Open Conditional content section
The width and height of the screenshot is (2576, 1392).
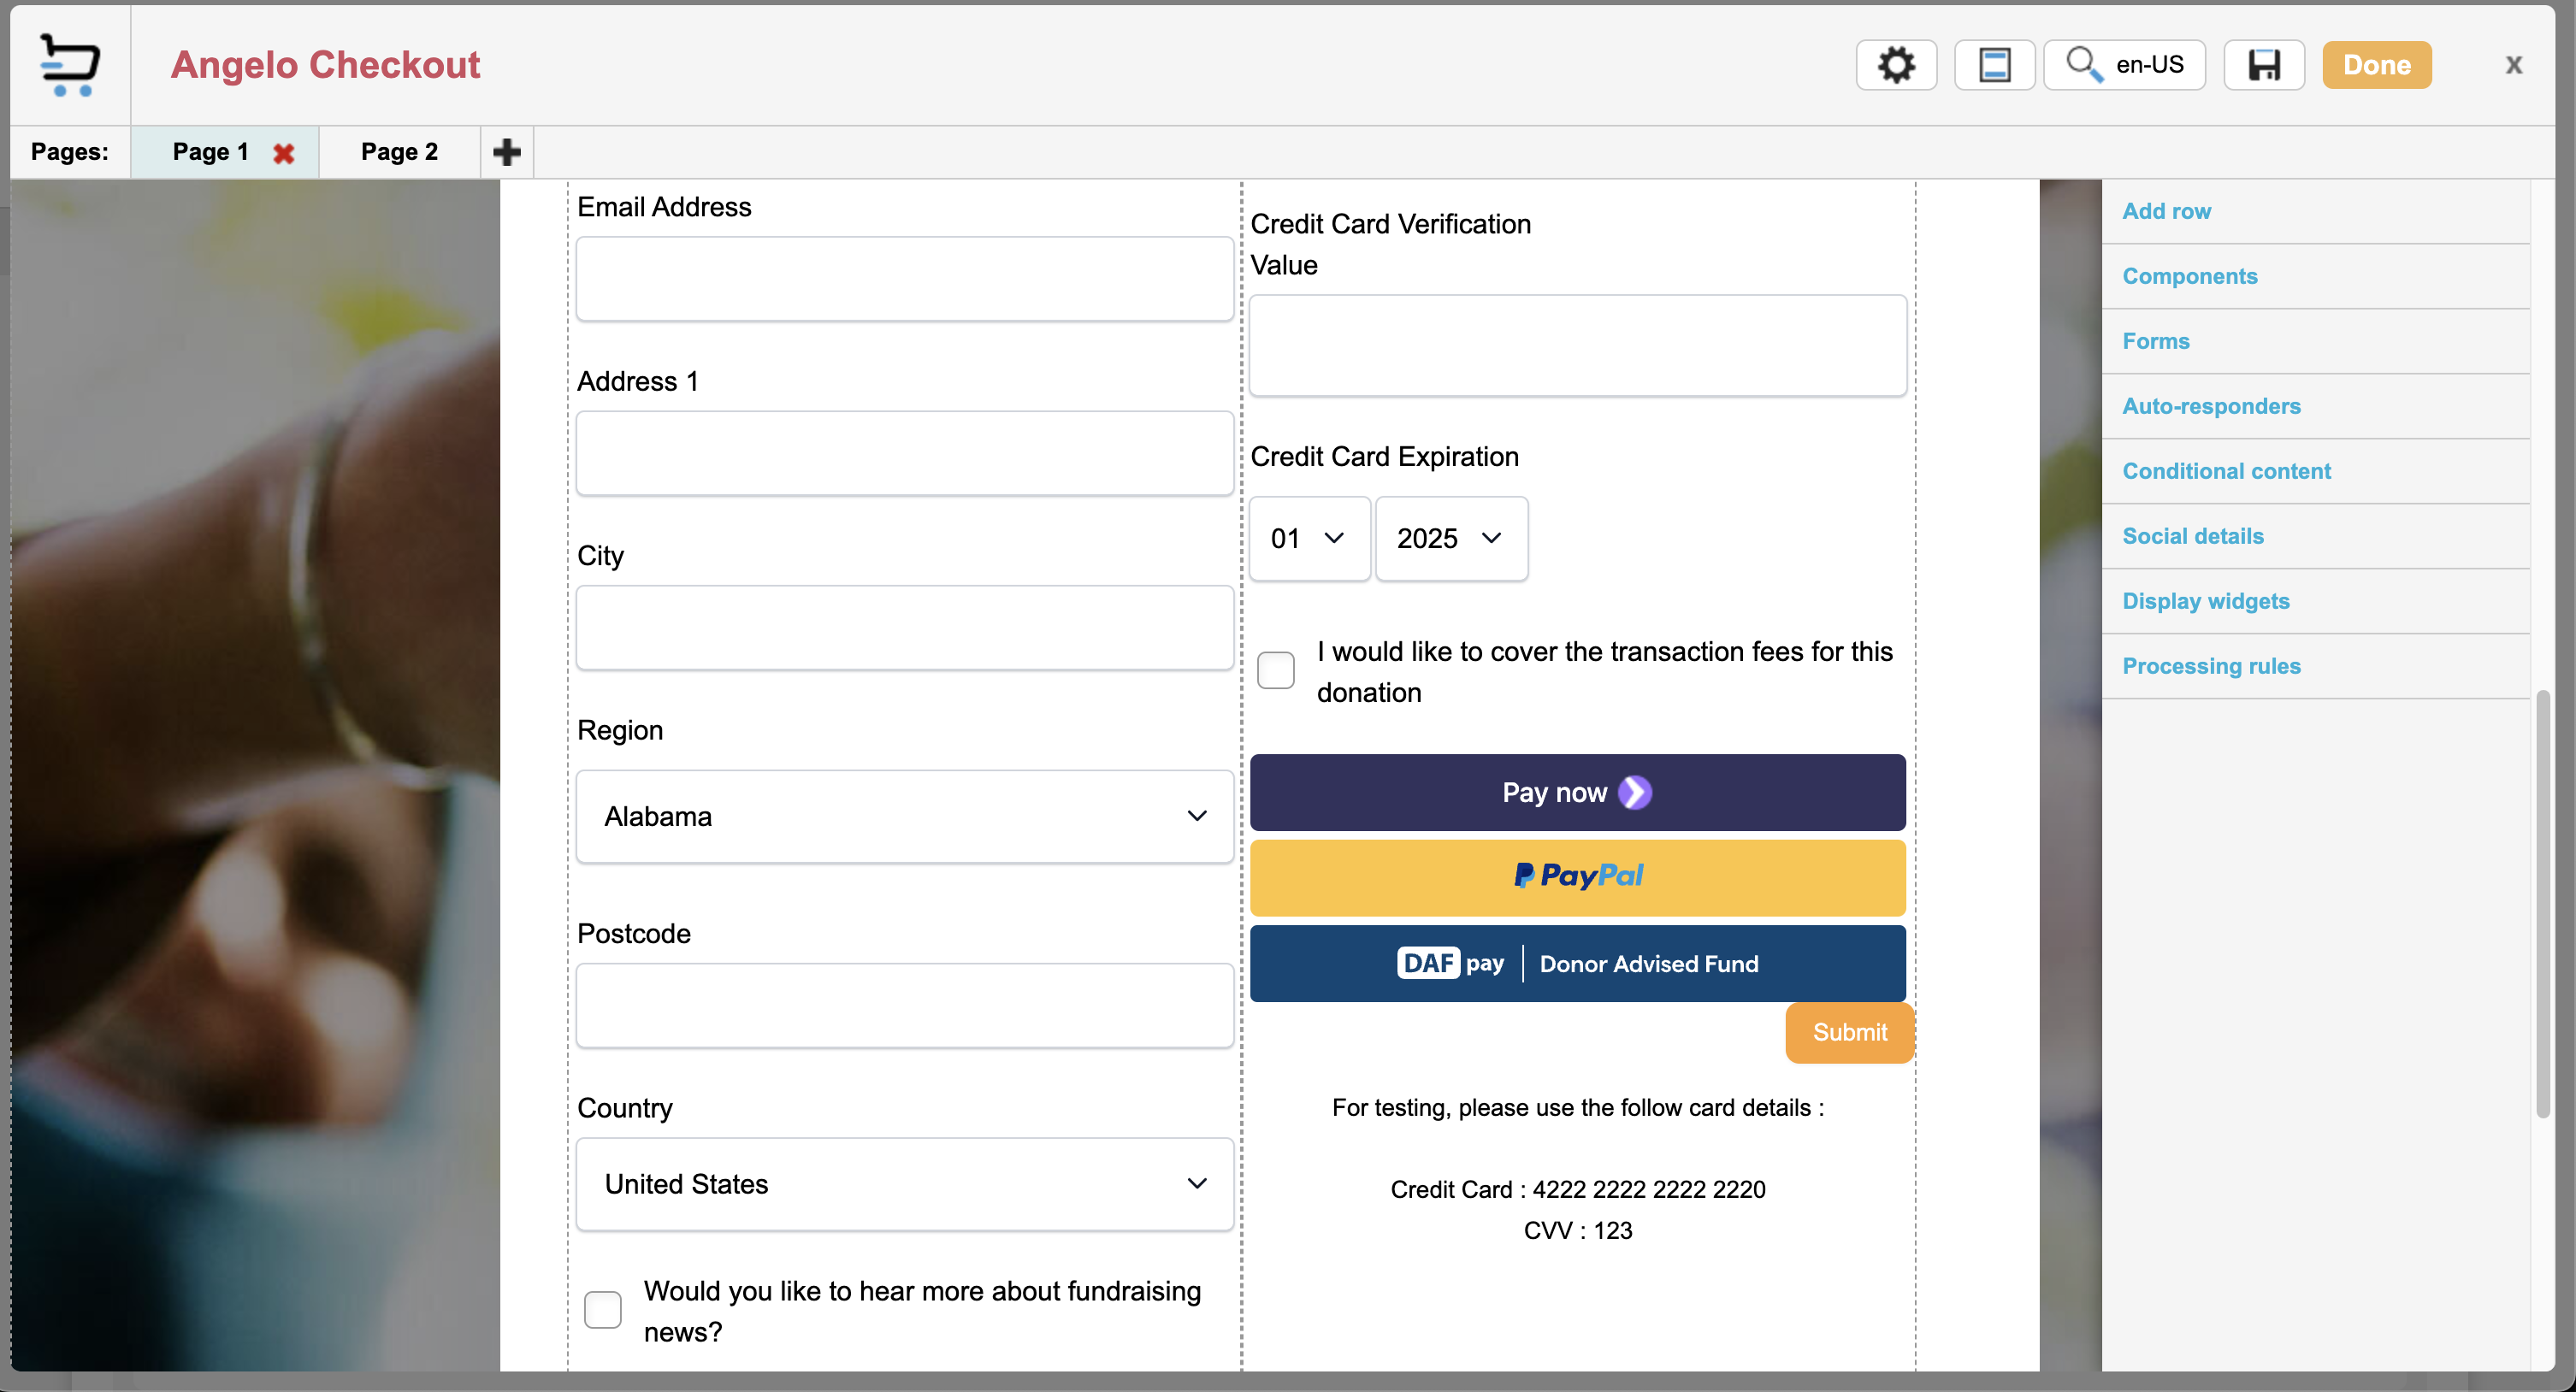click(2315, 471)
